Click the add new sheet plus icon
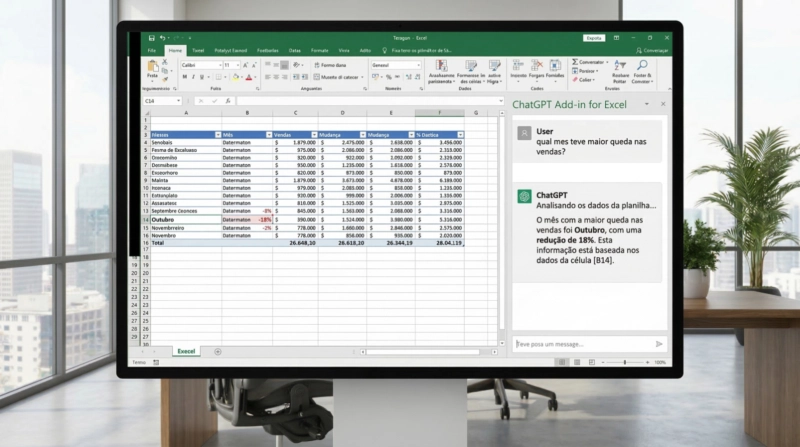Screen dimensions: 800x447 point(218,352)
